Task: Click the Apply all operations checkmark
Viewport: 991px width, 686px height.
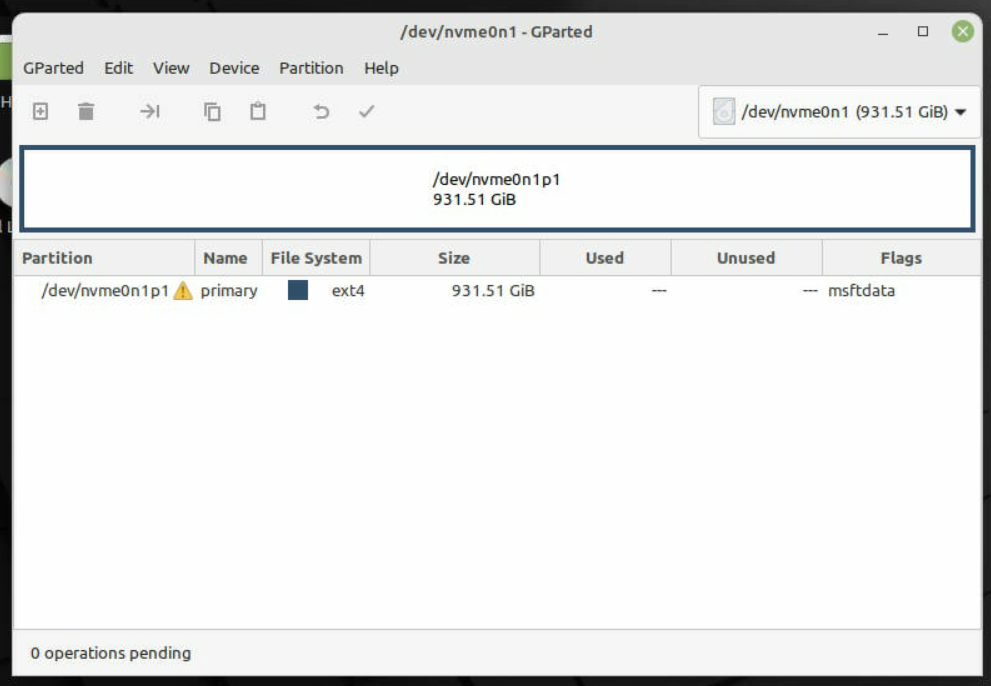Action: click(367, 111)
